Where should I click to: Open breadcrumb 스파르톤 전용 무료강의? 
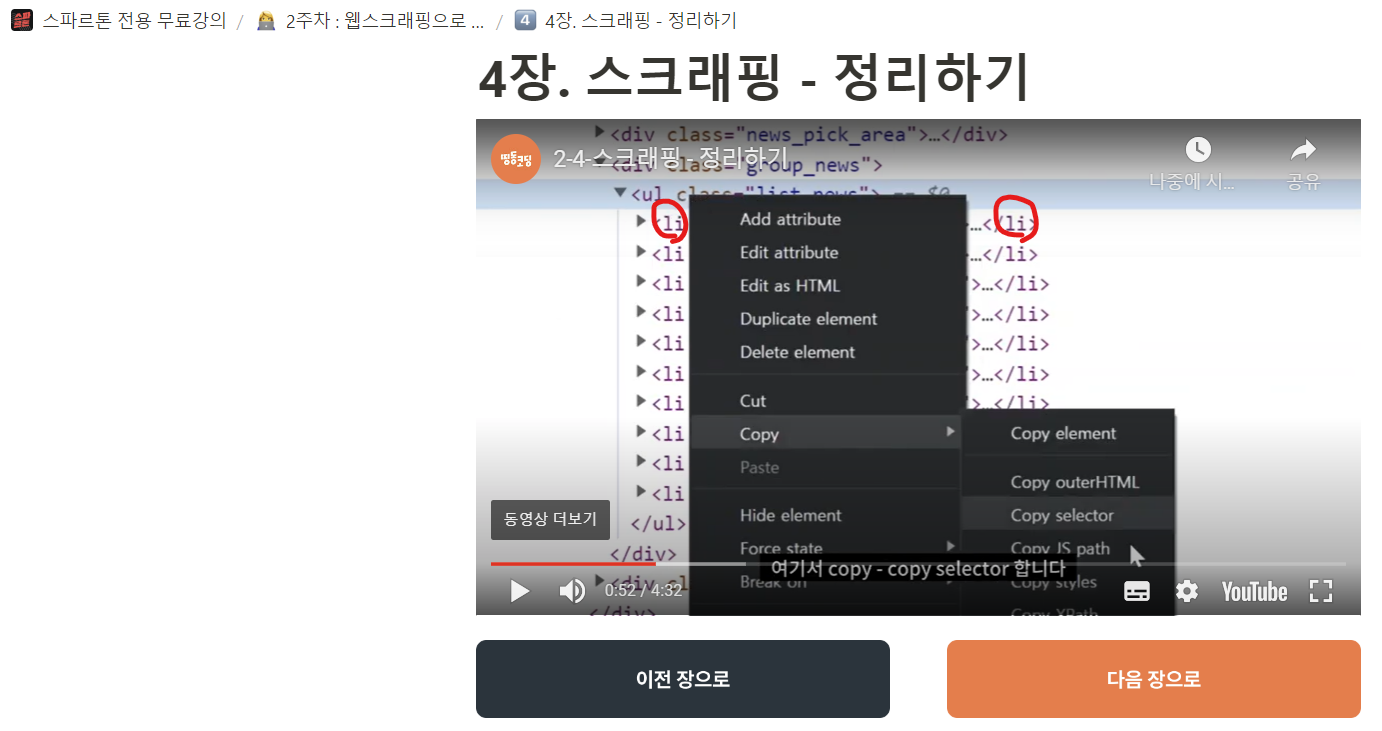[x=134, y=21]
